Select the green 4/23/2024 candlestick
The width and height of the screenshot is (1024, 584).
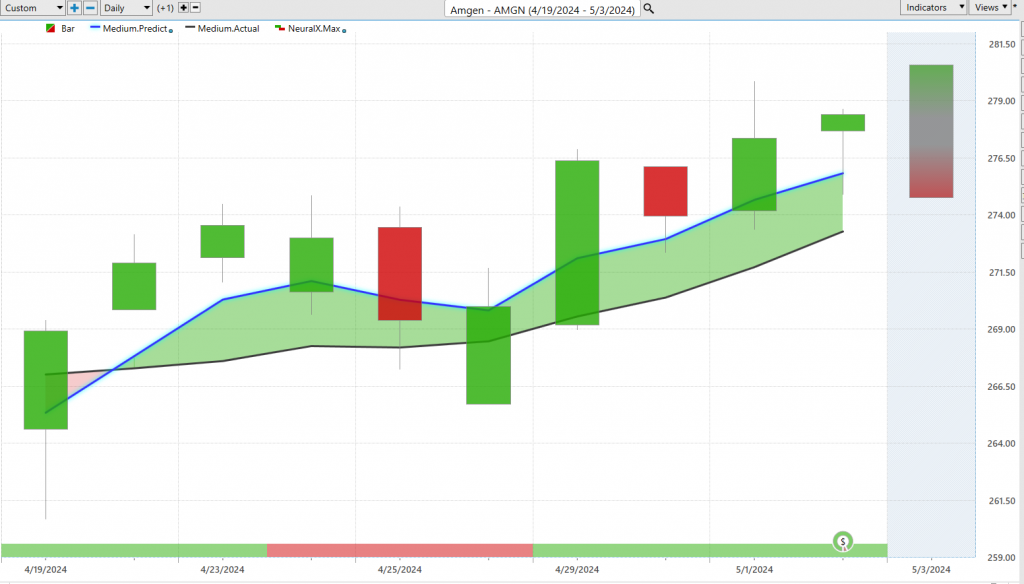click(223, 242)
